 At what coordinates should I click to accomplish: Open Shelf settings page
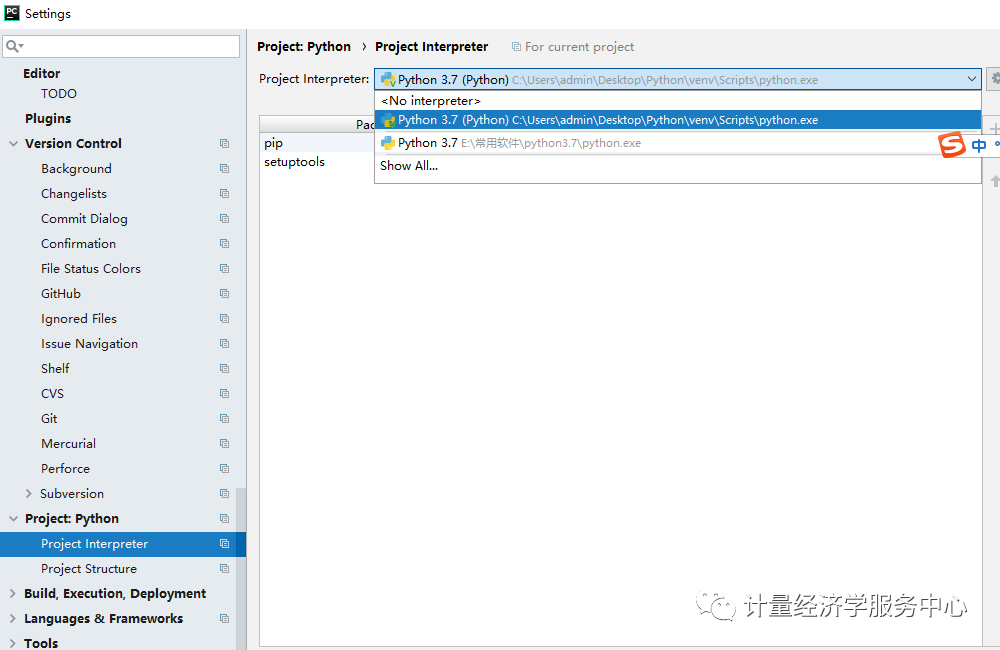coord(55,368)
